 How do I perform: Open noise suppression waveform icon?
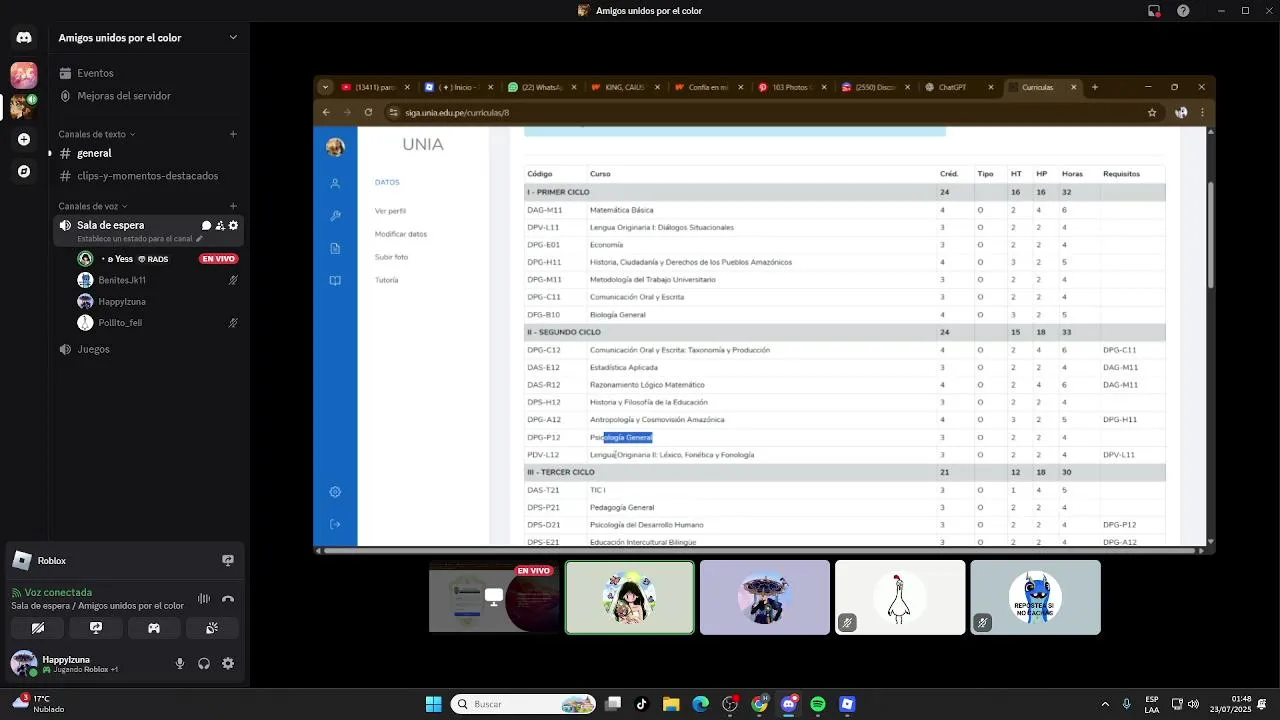coord(204,599)
